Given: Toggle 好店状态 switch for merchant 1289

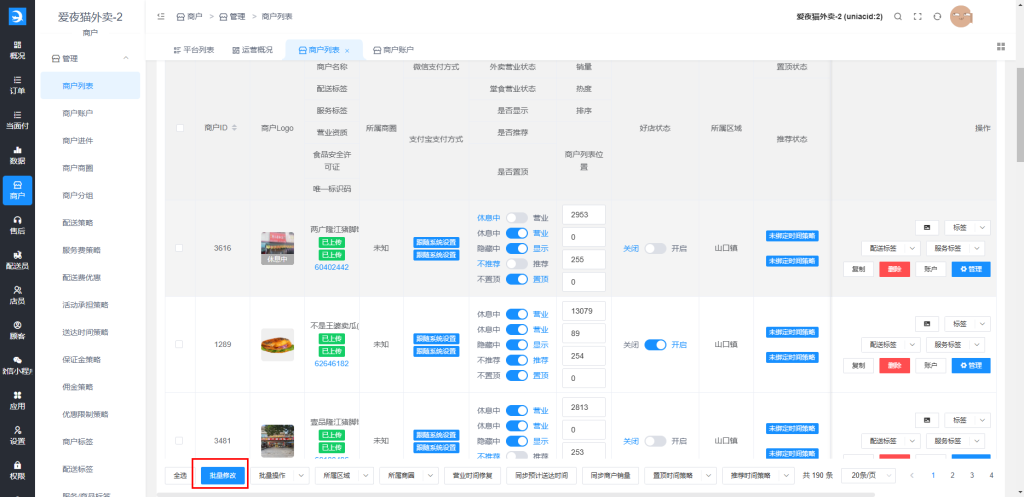Looking at the screenshot, I should coord(655,344).
